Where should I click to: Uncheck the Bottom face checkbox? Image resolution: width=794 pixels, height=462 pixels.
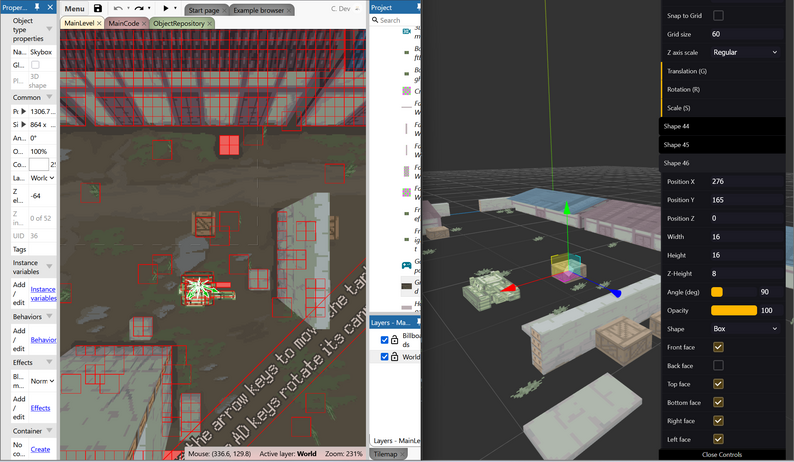click(718, 402)
